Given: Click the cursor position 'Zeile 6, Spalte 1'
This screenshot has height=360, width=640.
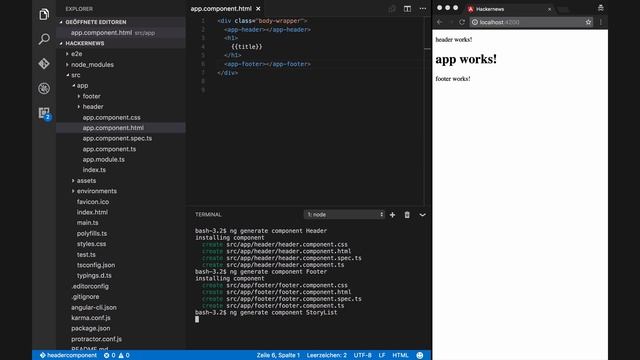Looking at the screenshot, I should point(278,355).
